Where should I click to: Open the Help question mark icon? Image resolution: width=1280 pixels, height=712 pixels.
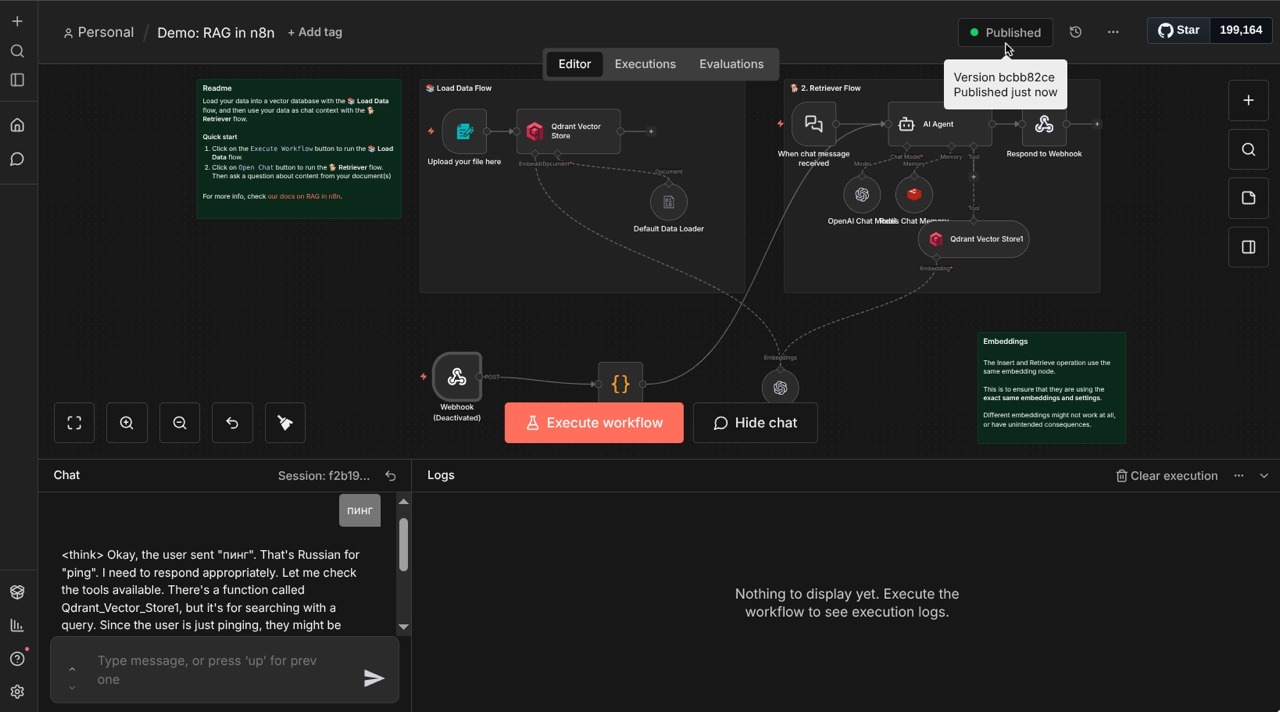coord(17,659)
